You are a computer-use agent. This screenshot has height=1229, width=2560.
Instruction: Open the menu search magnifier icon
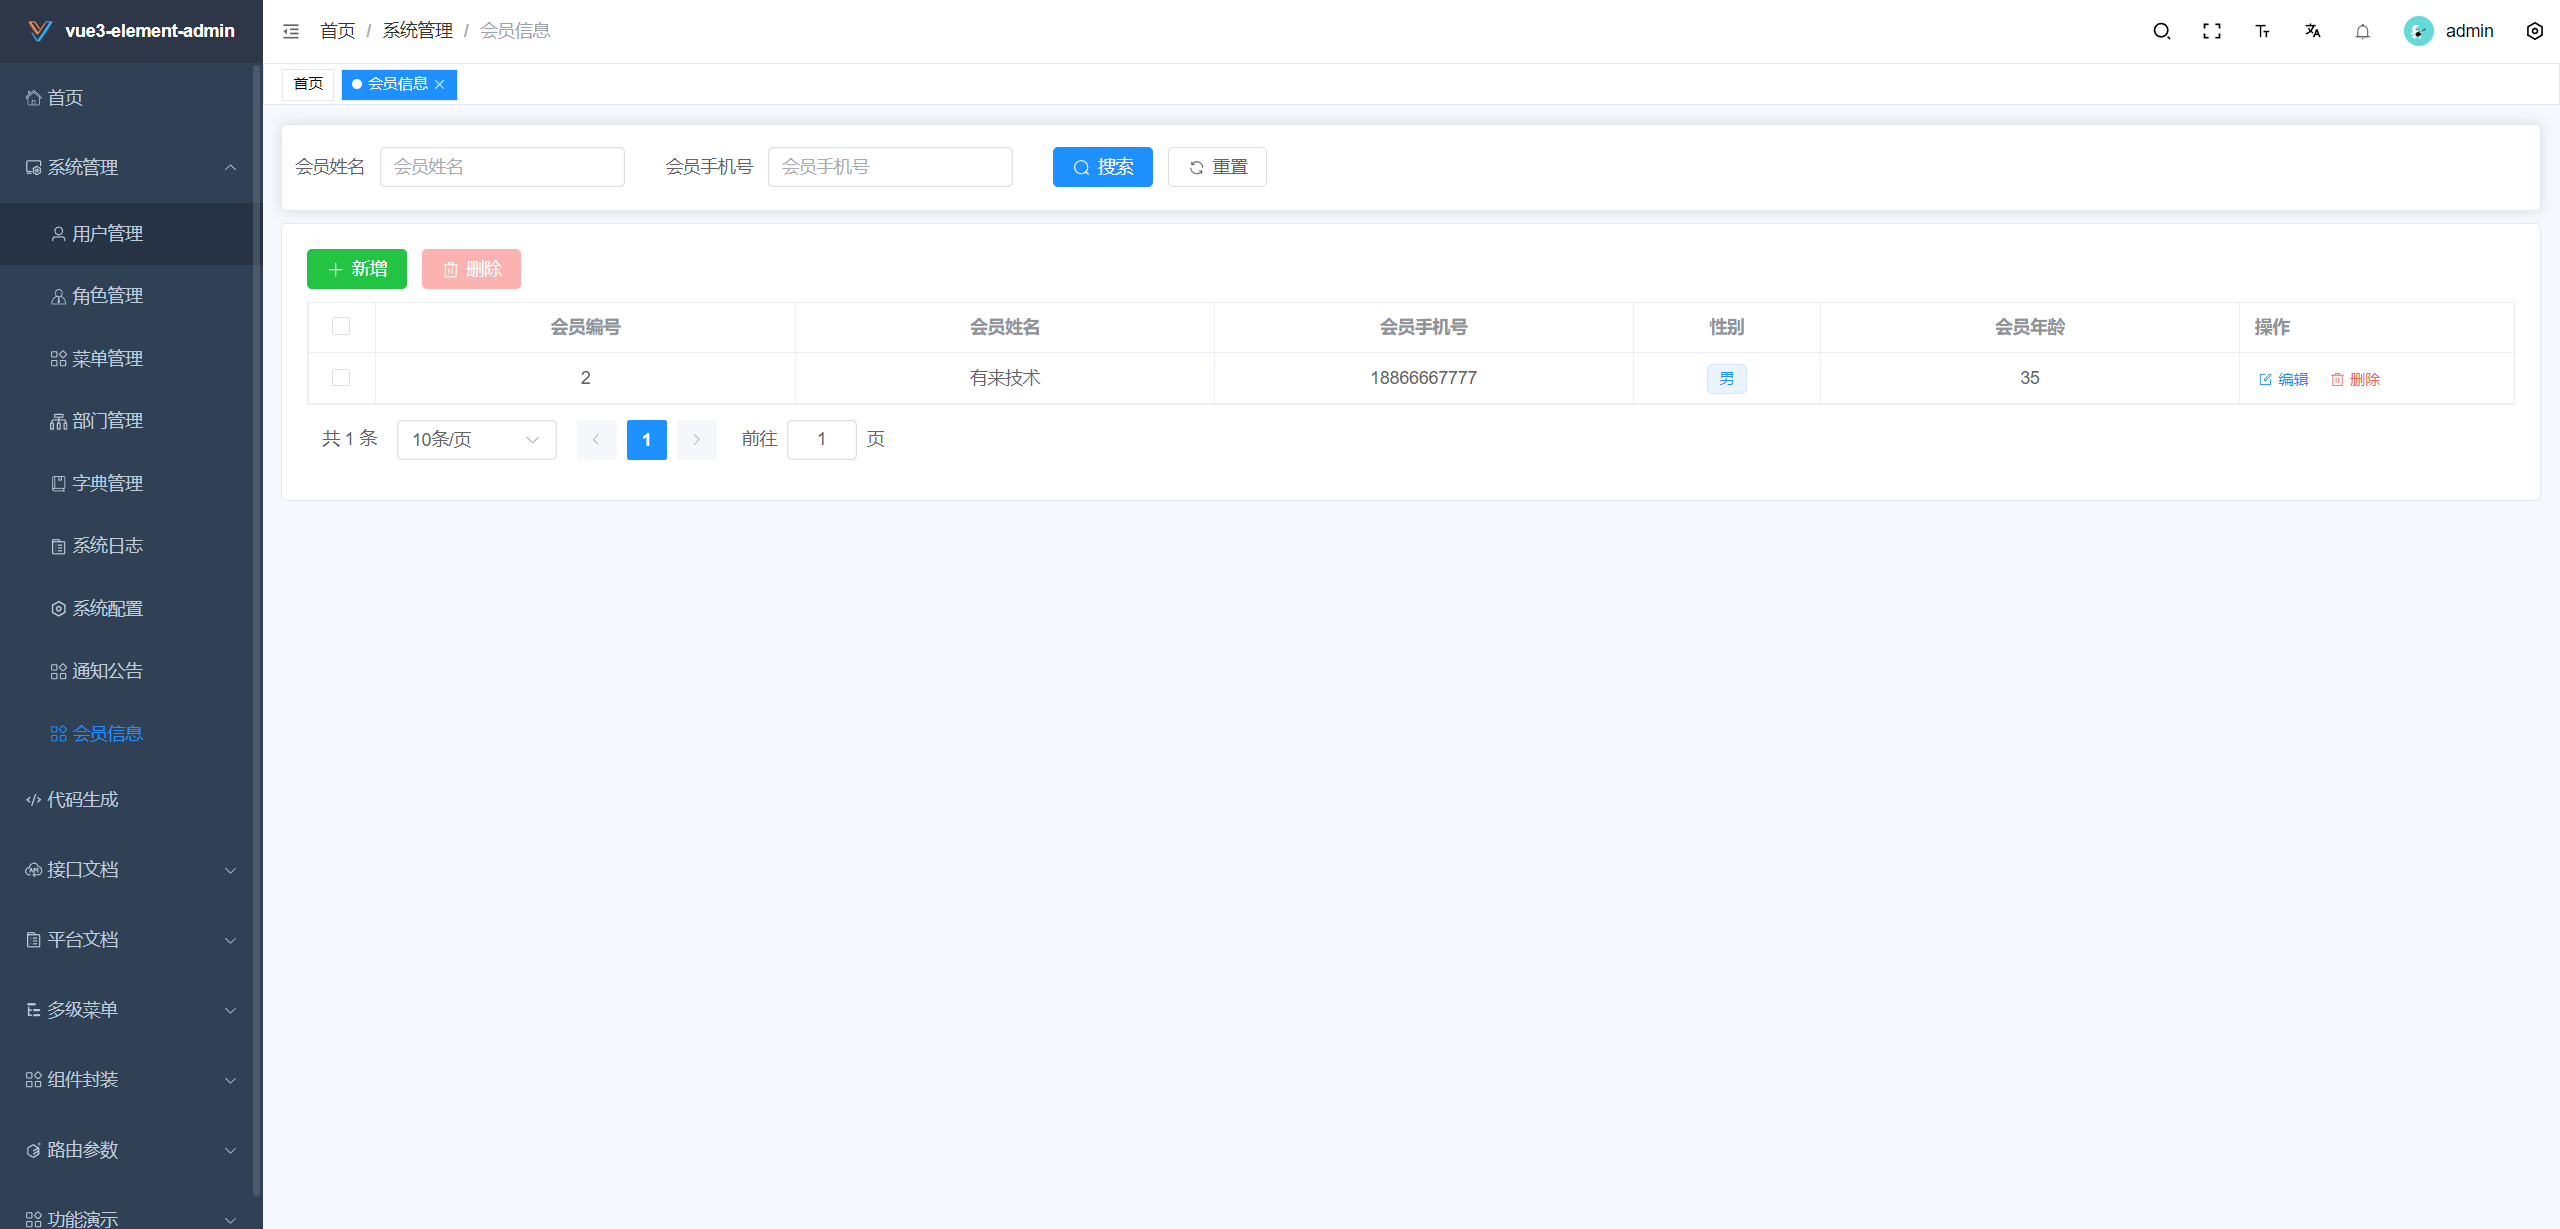point(2161,31)
